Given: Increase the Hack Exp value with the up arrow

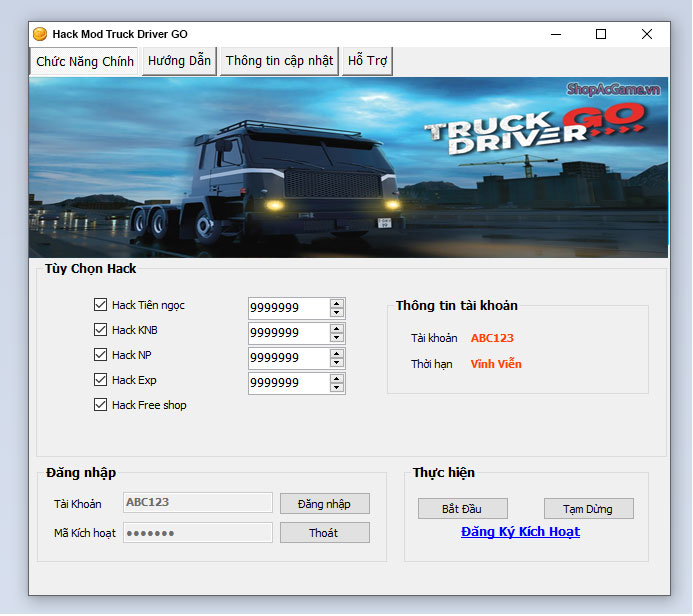Looking at the screenshot, I should 337,379.
